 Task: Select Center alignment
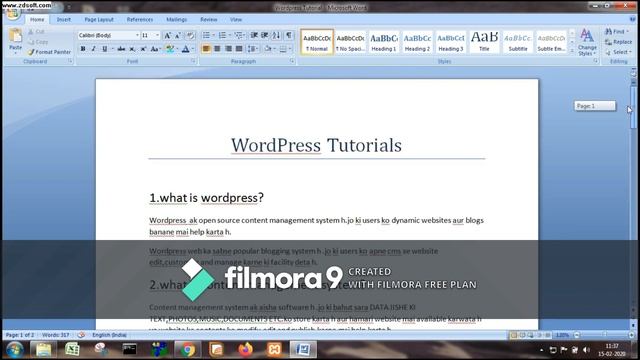(x=217, y=49)
